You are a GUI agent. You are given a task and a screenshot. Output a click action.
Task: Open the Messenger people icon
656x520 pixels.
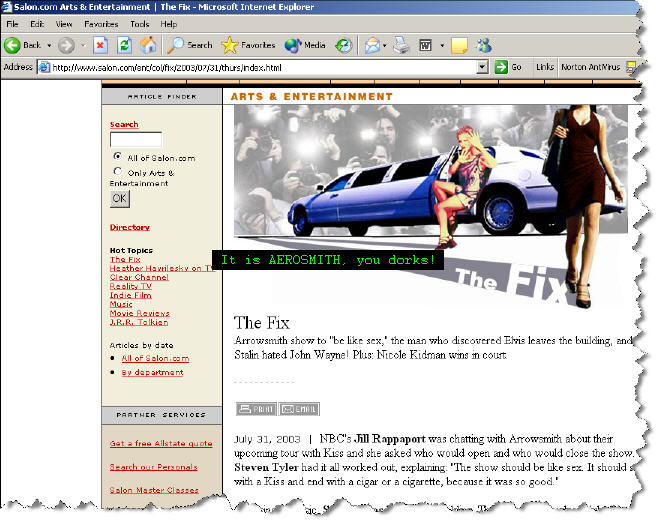484,45
